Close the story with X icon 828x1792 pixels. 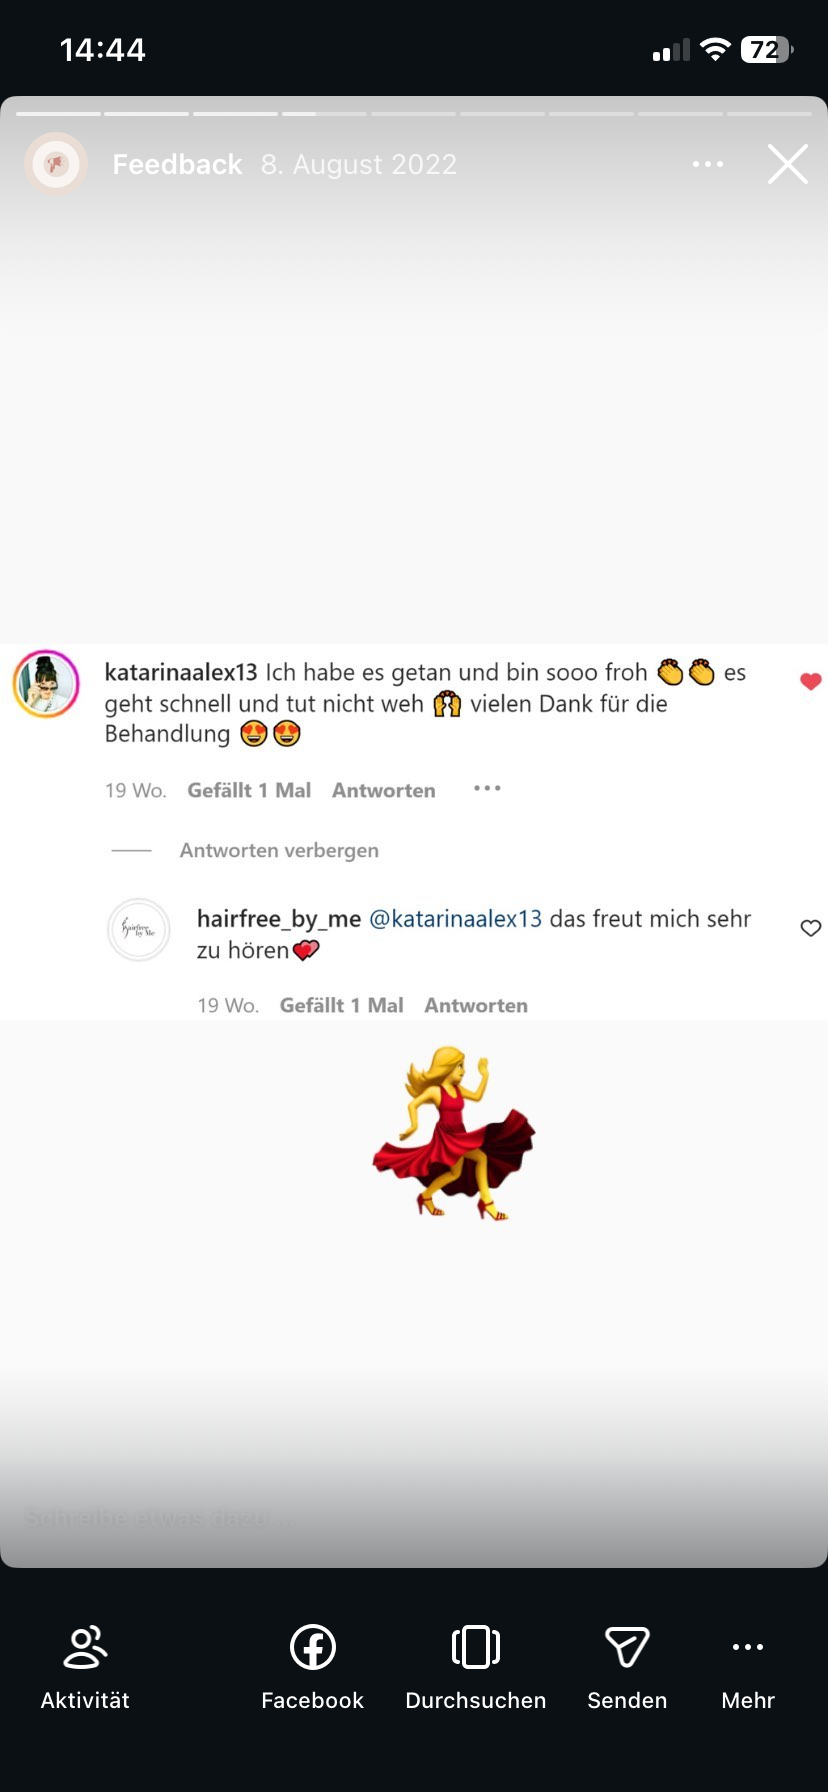click(788, 164)
